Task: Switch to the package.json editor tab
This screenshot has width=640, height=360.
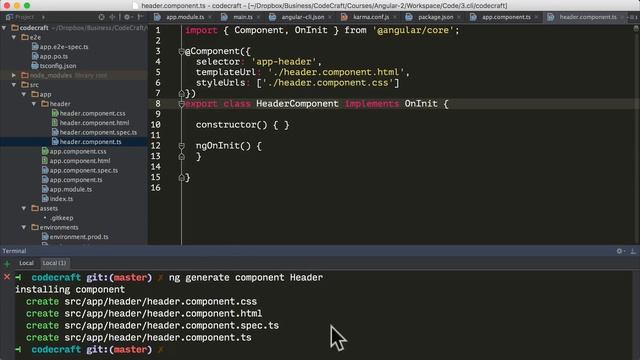Action: coord(435,17)
